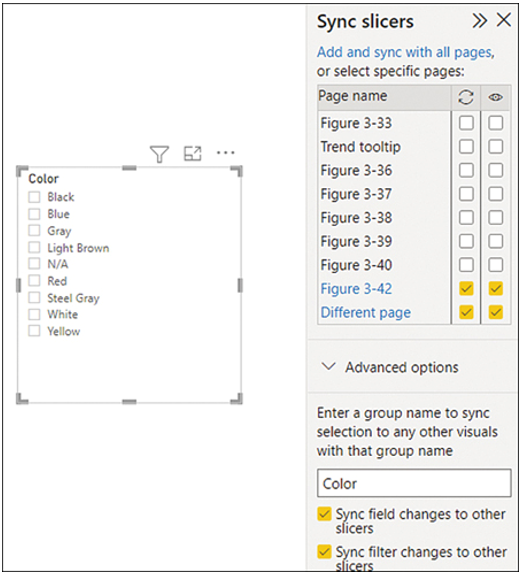
Task: Collapse the Sync slicers pane with double chevron
Action: pyautogui.click(x=480, y=21)
